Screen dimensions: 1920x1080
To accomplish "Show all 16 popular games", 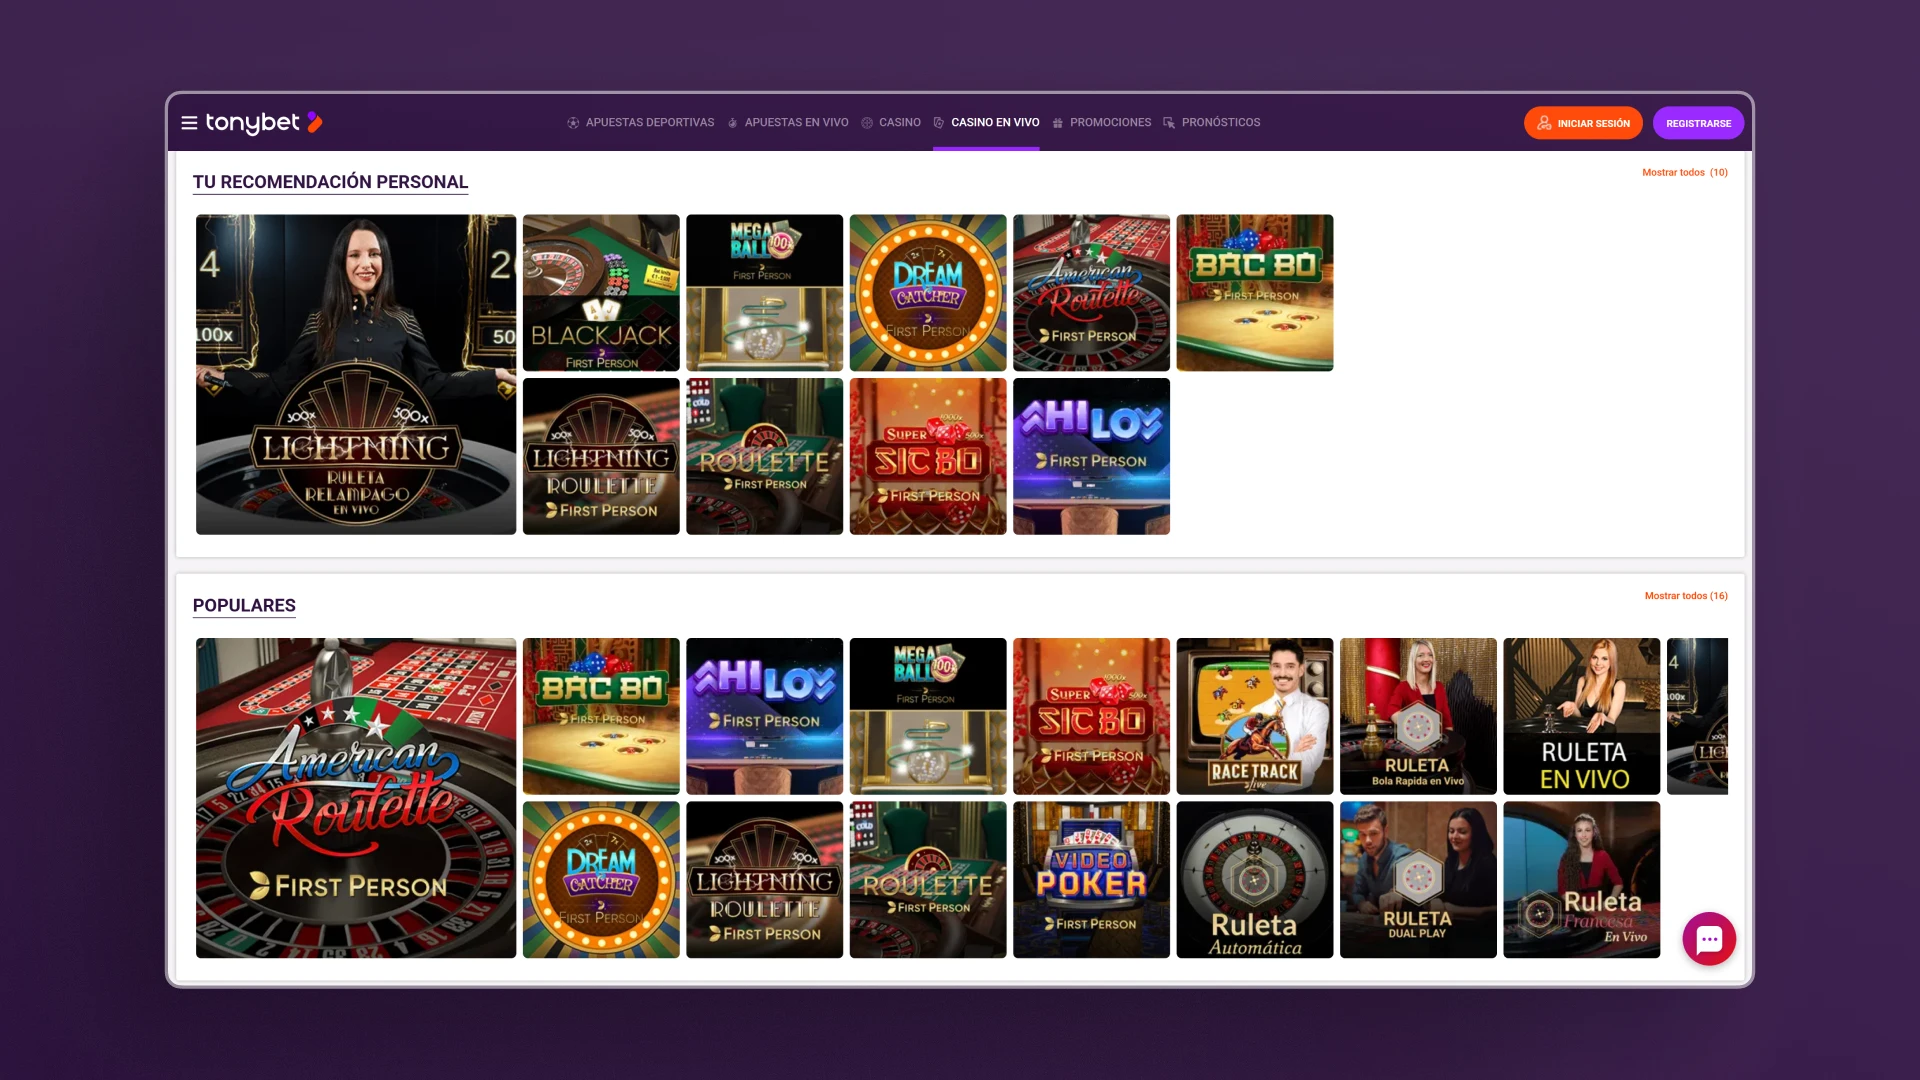I will pyautogui.click(x=1686, y=596).
